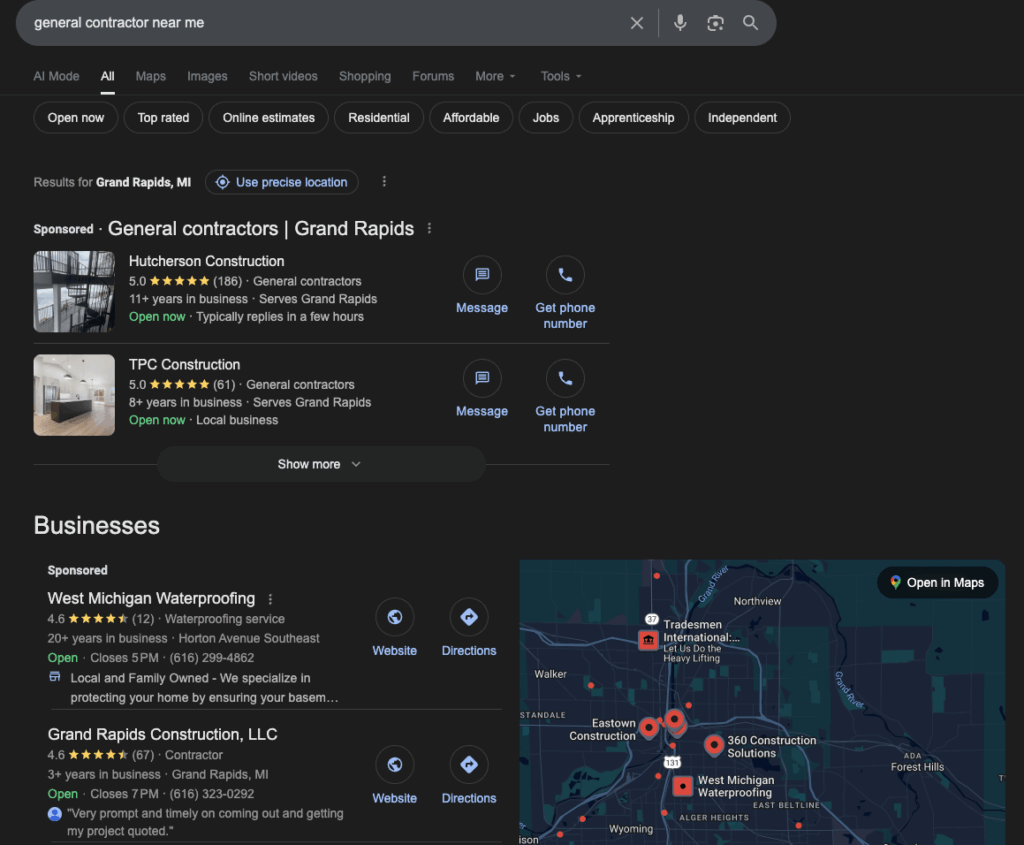Open Google Lens image search icon

tap(715, 23)
